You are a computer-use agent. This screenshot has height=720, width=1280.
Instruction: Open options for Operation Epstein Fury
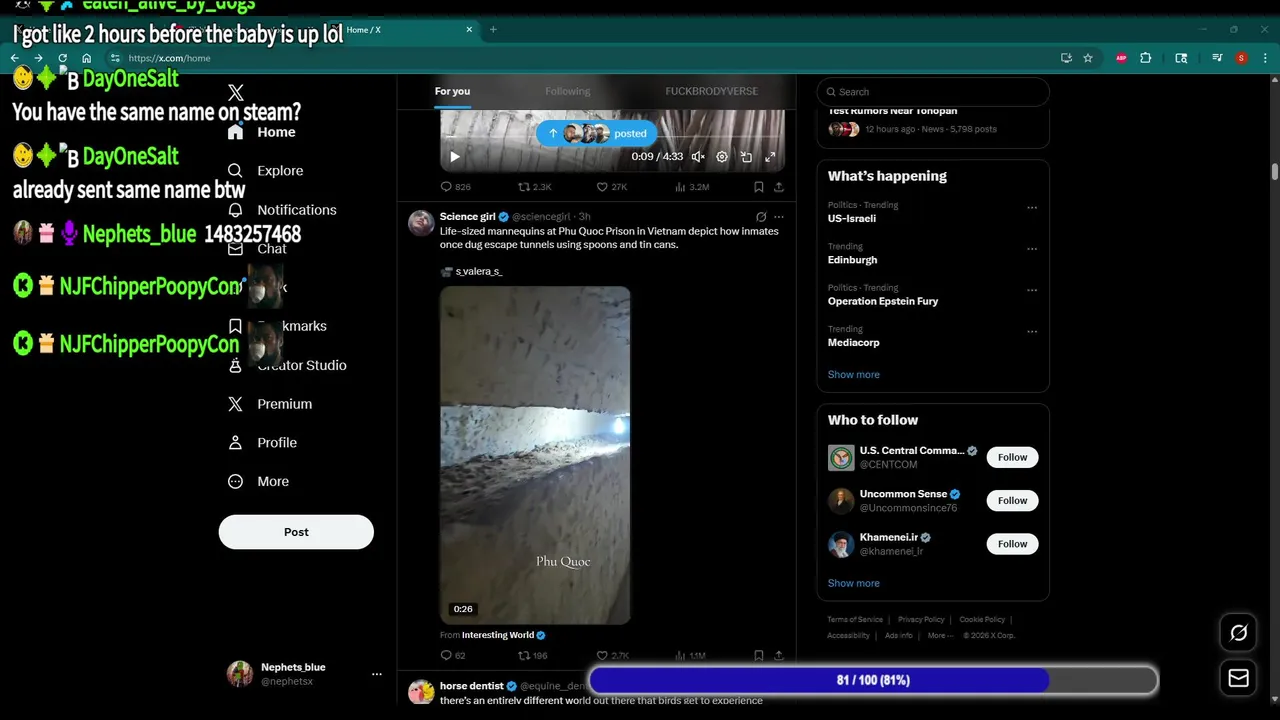click(x=1032, y=290)
